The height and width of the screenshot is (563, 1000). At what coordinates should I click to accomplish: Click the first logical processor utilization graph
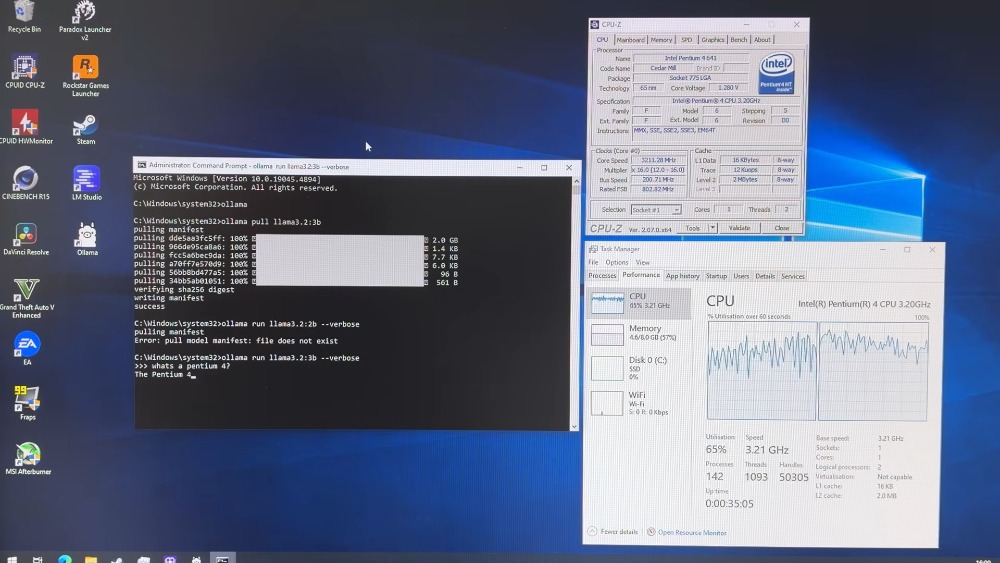762,371
